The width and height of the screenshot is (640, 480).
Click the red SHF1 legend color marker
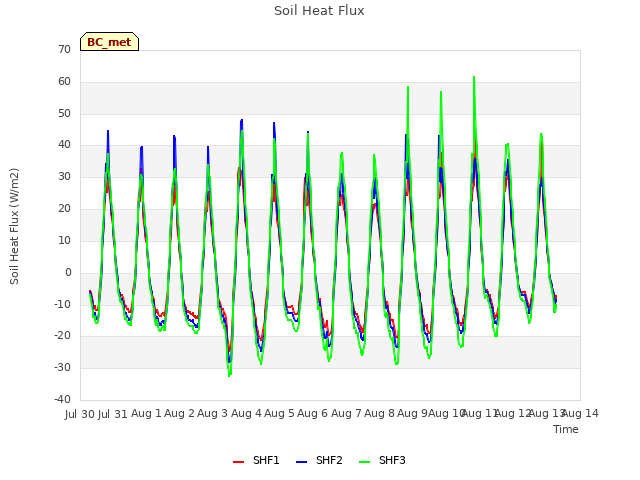pos(238,462)
